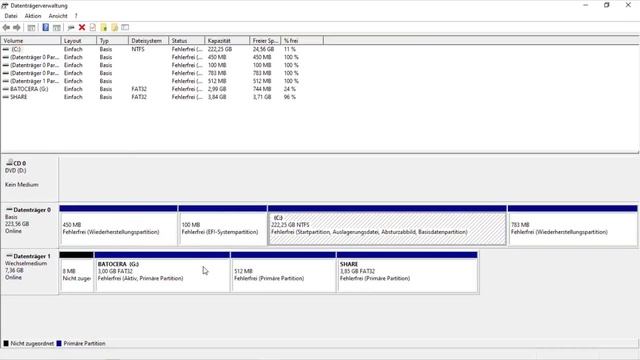Sort by the Layout column header
Screen dimensions: 640x360
click(79, 41)
